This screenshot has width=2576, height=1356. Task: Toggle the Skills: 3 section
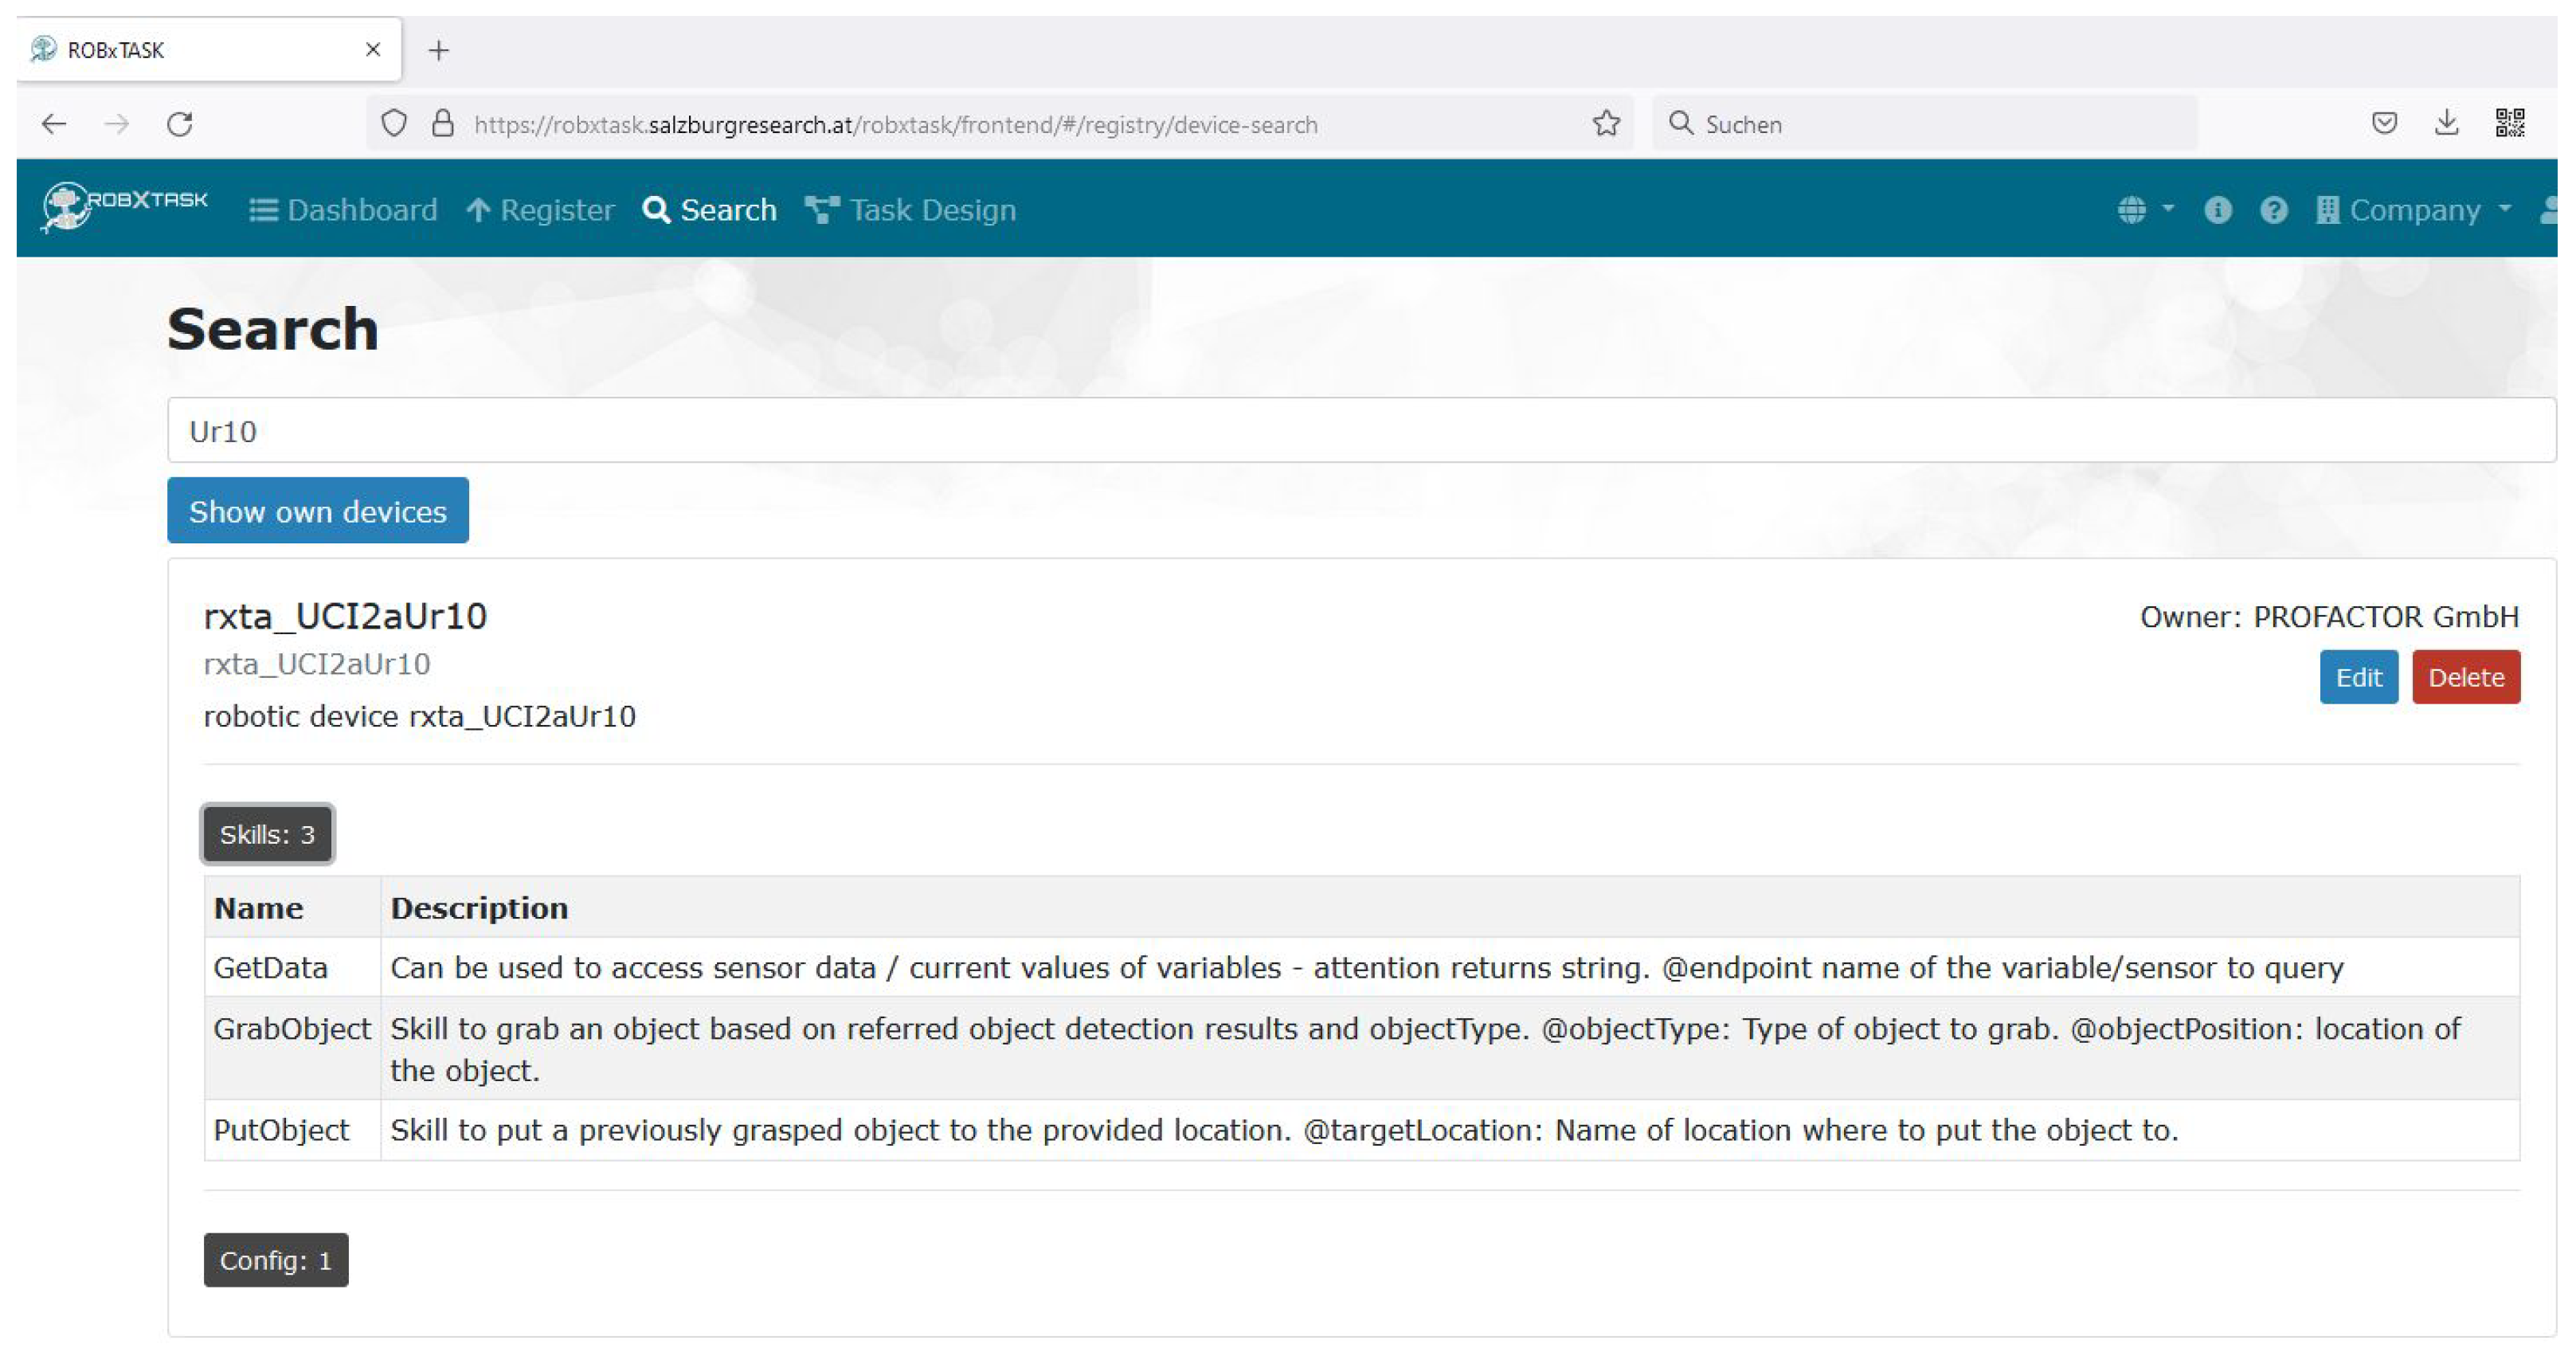point(267,834)
